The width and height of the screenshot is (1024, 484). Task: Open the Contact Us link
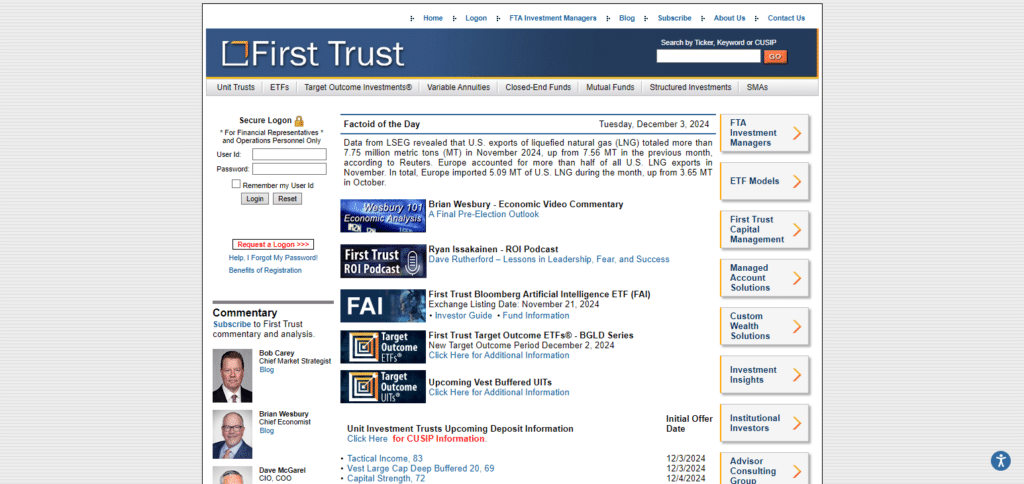tap(786, 18)
